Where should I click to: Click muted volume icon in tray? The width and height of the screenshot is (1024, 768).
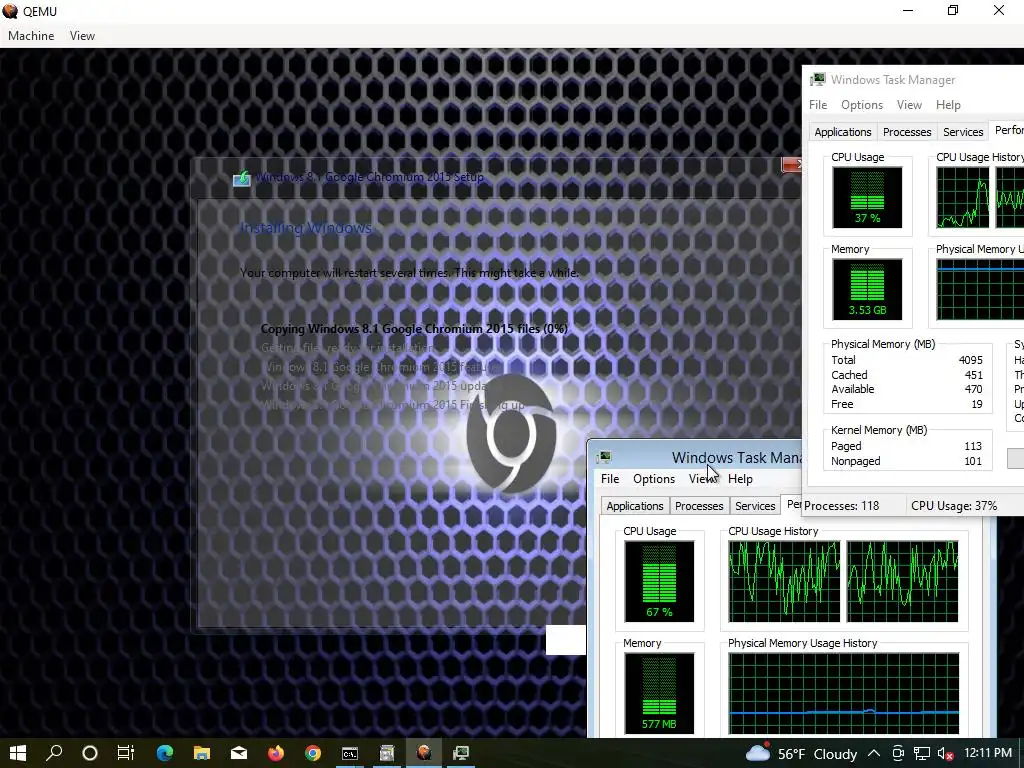(x=945, y=754)
